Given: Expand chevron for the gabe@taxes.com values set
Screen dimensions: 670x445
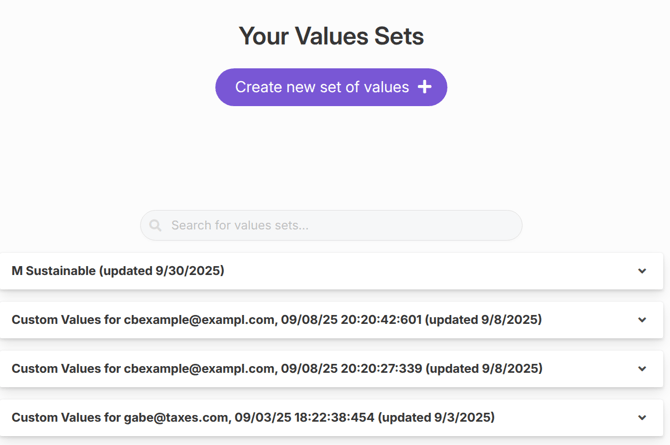Looking at the screenshot, I should pos(642,418).
